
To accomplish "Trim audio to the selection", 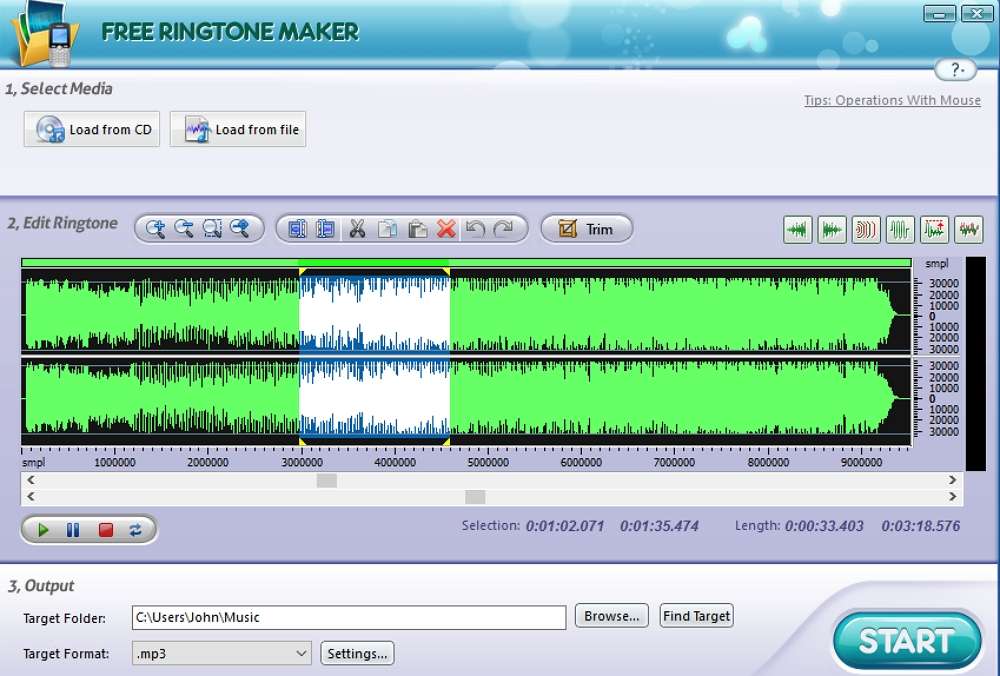I will pos(586,228).
